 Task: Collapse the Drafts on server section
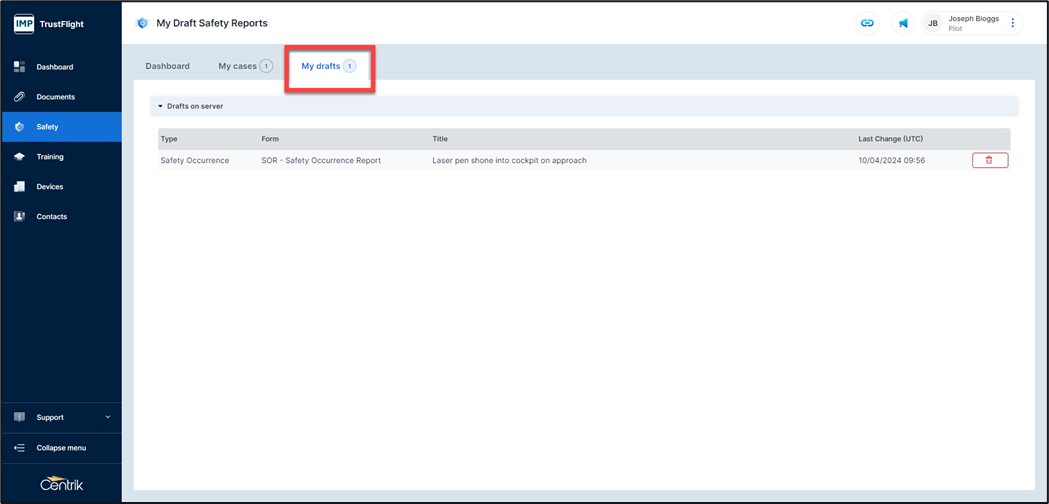pos(160,106)
